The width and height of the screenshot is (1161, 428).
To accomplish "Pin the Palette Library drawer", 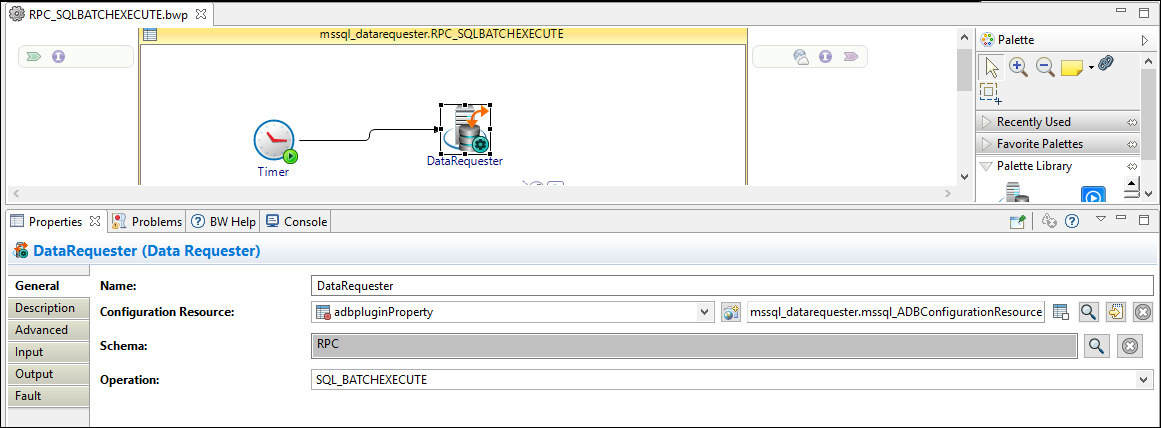I will pos(1132,166).
